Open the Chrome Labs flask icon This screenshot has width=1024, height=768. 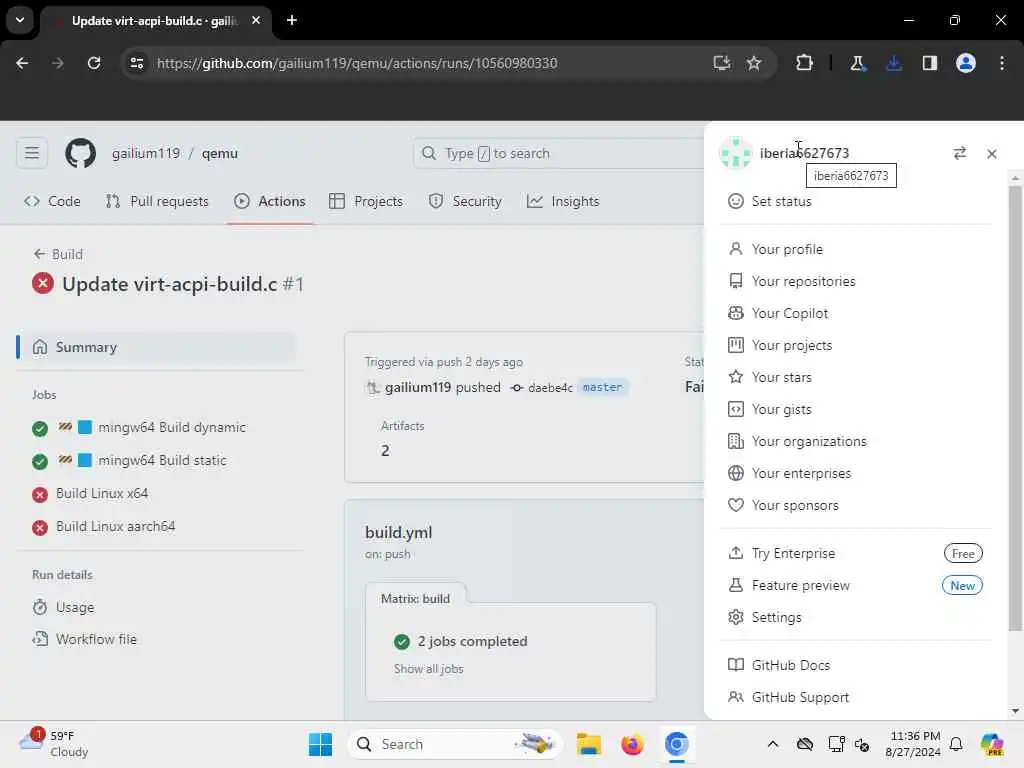tap(857, 63)
